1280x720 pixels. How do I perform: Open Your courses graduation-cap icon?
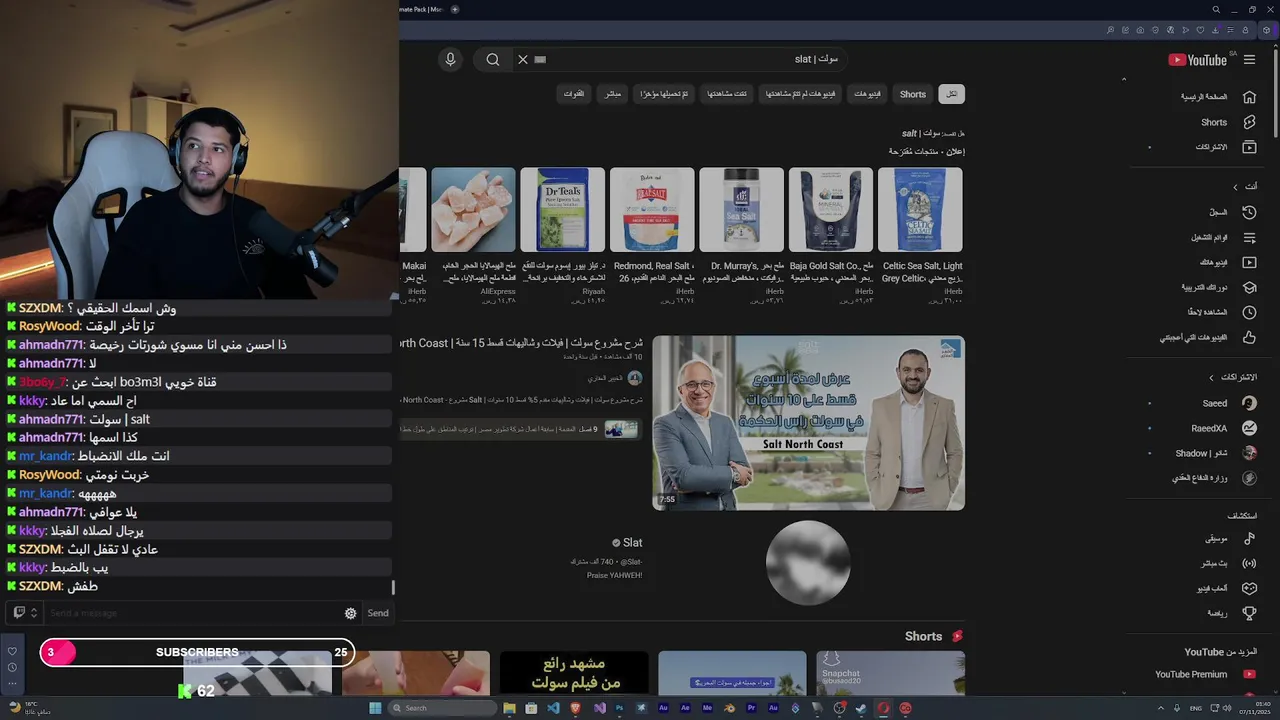pos(1249,287)
